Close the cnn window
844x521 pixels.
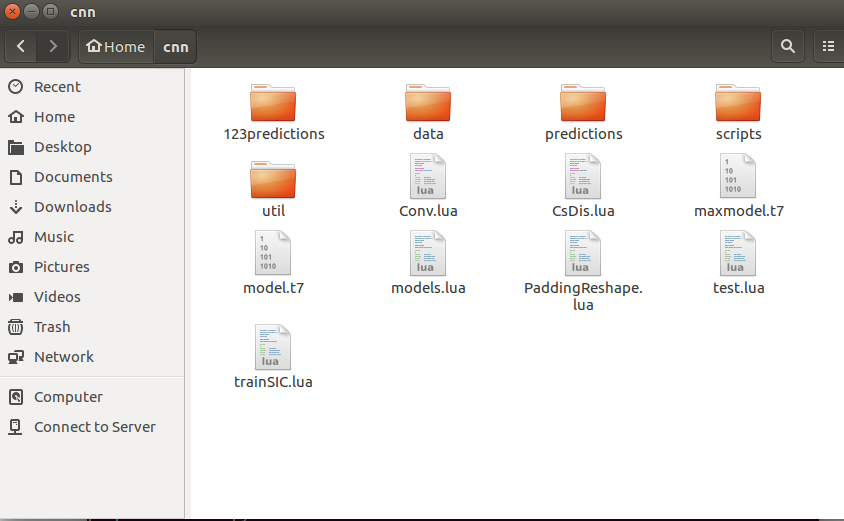point(12,11)
